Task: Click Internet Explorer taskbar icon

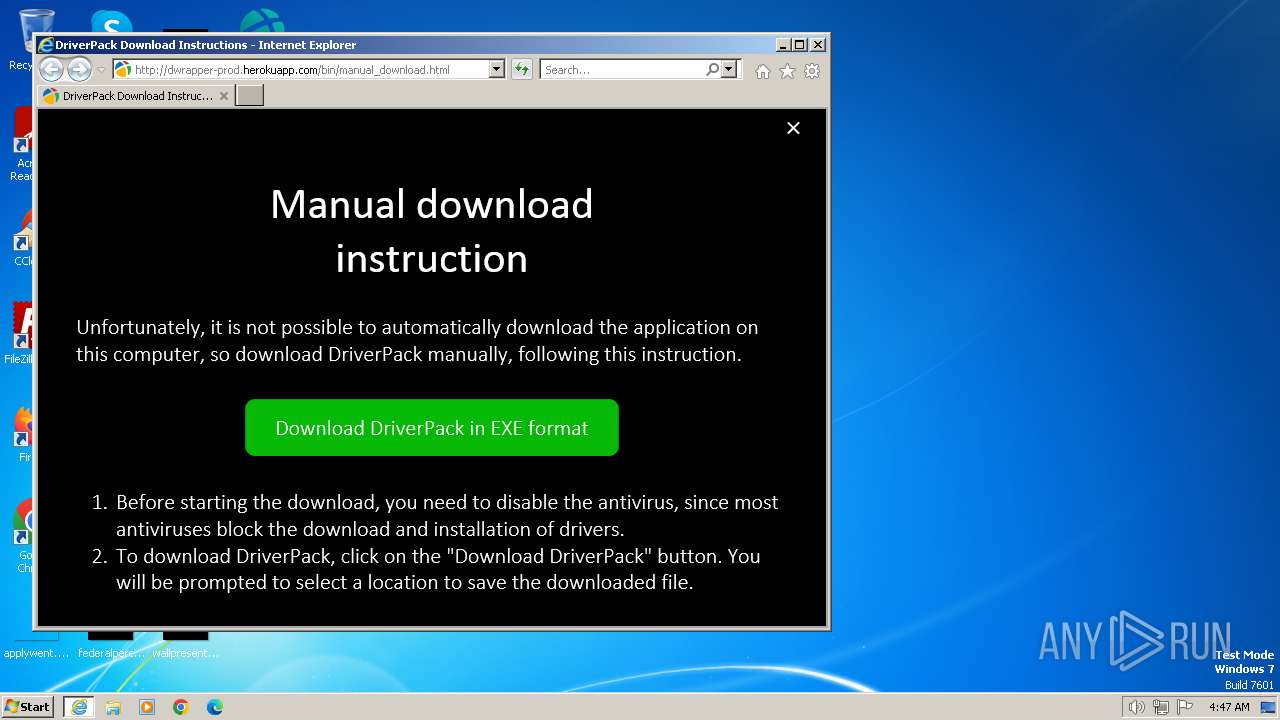Action: click(79, 706)
